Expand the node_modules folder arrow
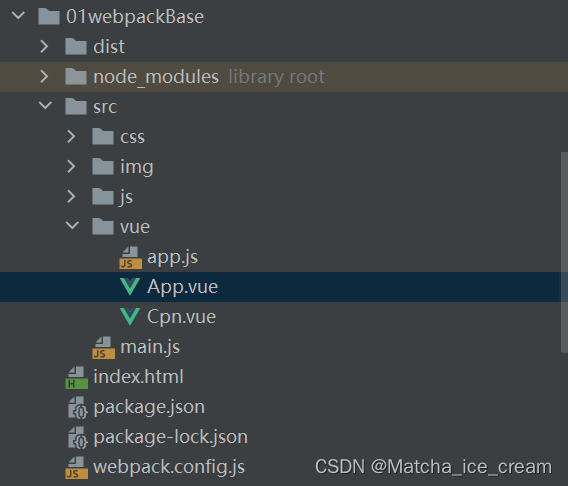Viewport: 568px width, 486px height. pos(44,76)
